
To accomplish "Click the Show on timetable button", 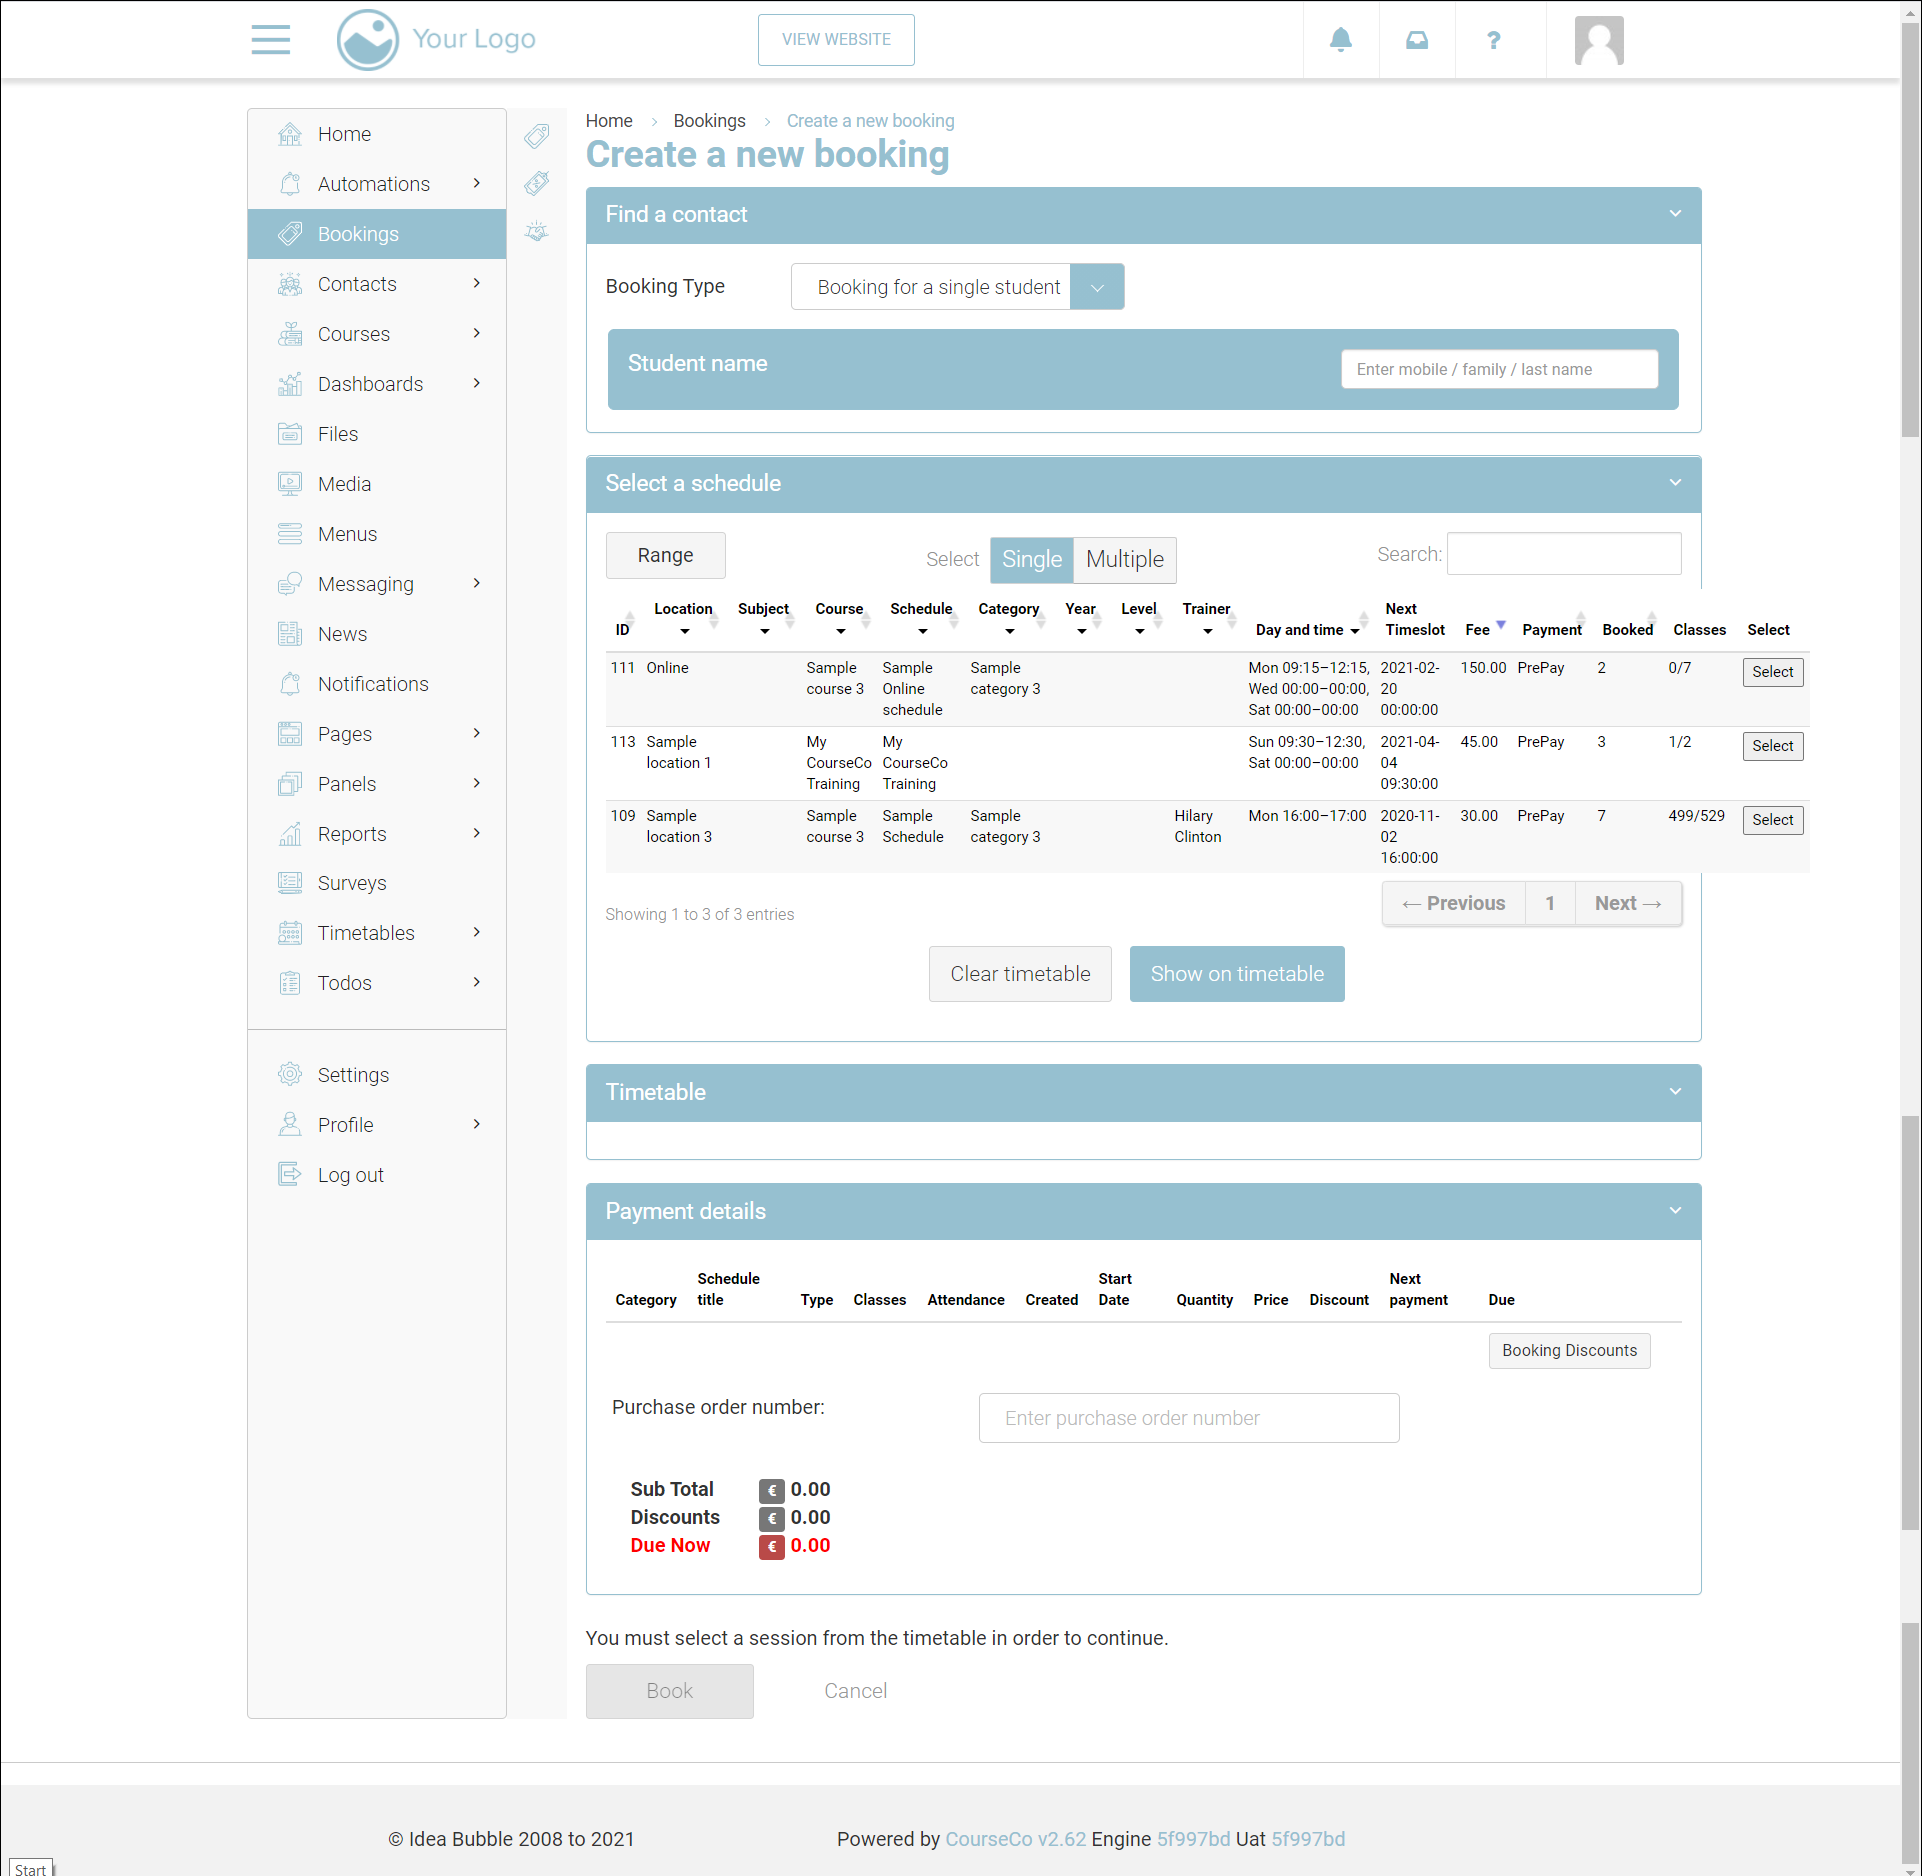I will click(x=1236, y=973).
